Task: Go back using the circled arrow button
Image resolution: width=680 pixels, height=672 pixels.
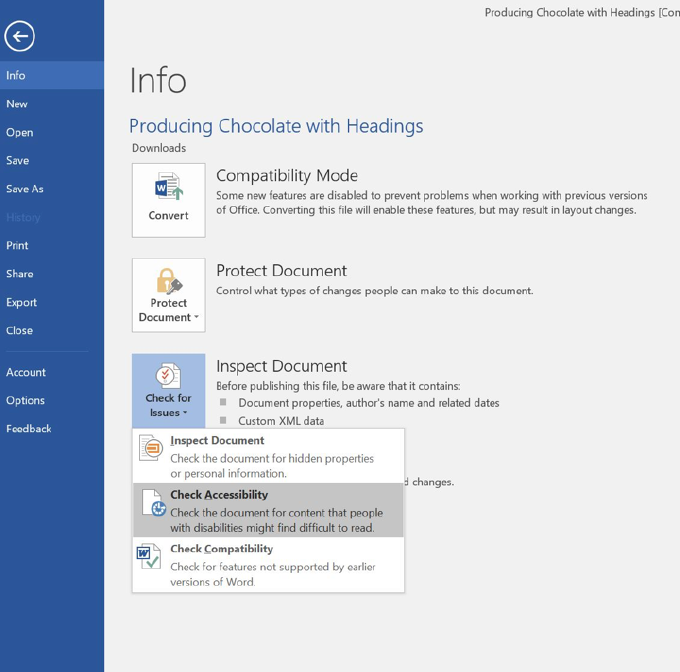Action: pyautogui.click(x=20, y=36)
